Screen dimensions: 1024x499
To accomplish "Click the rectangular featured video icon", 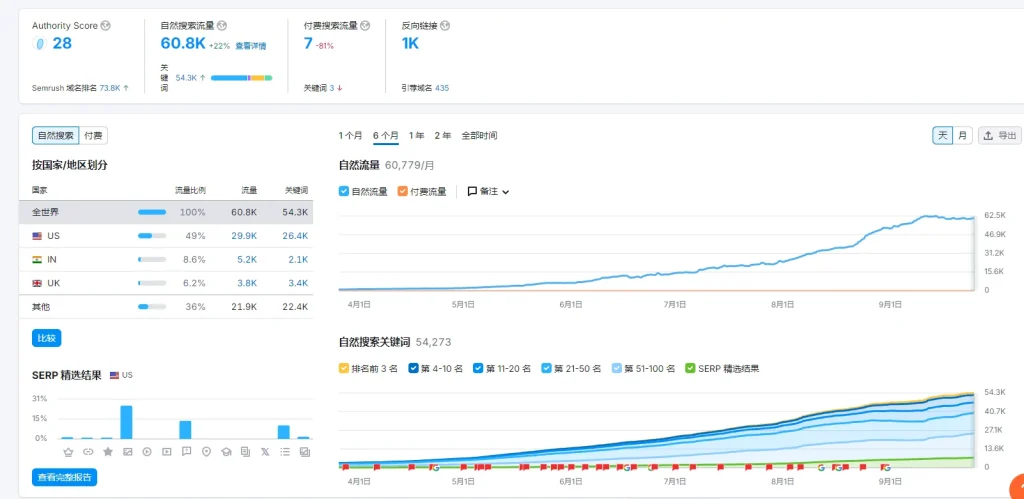I will 167,451.
